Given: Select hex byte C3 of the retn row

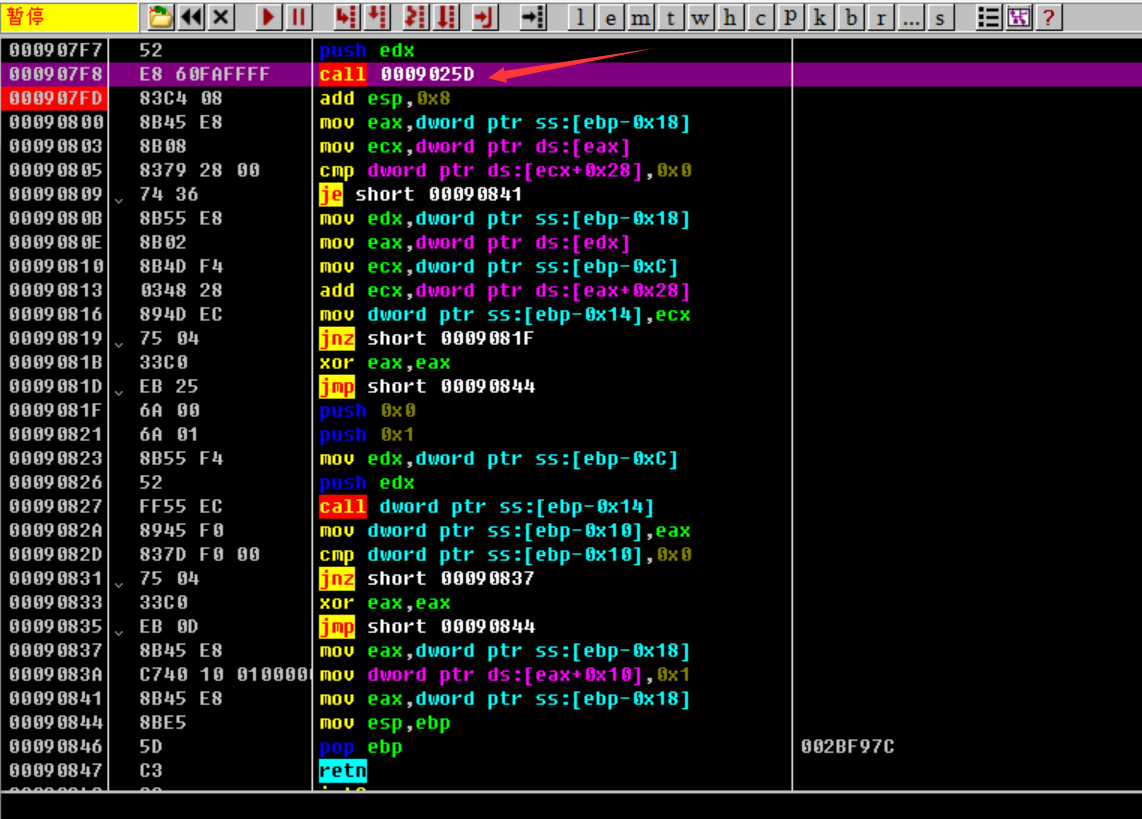Looking at the screenshot, I should point(151,771).
